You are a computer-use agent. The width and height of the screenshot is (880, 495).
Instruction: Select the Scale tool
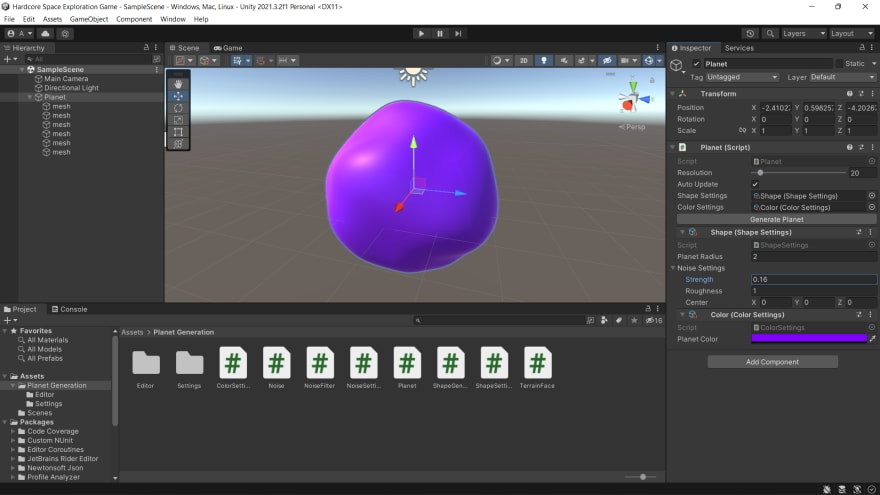(x=178, y=120)
